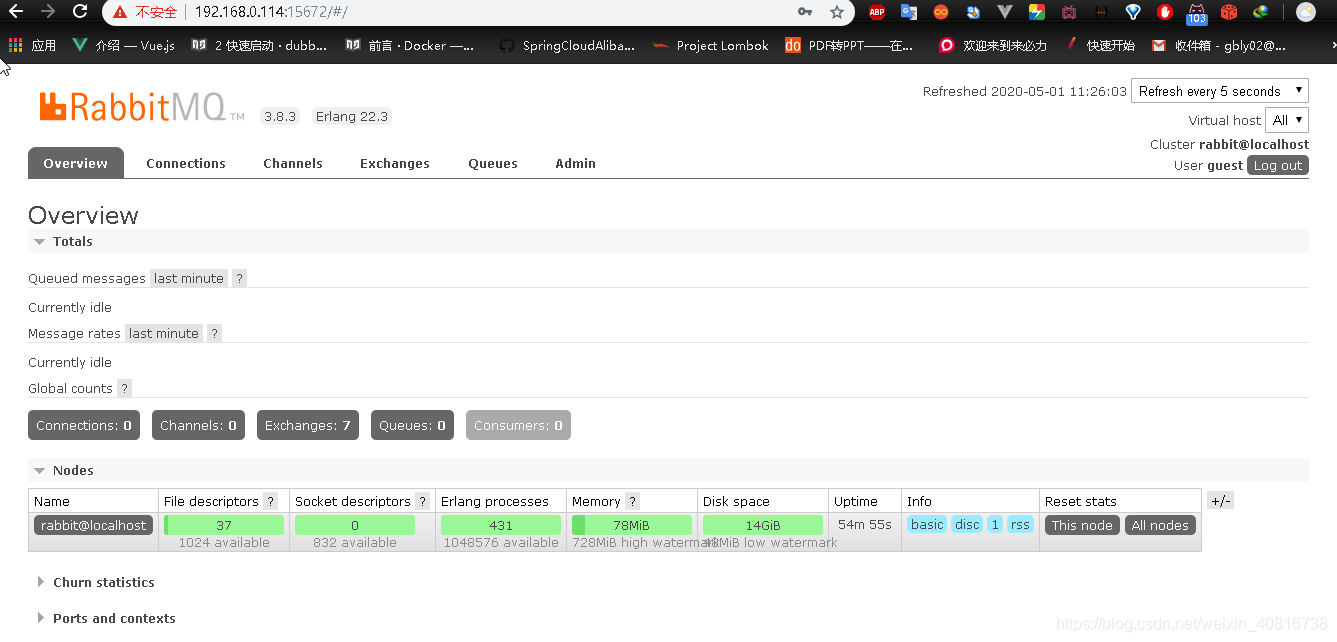Switch to the Admin tab
Screen dimensions: 1337x642
[x=576, y=163]
